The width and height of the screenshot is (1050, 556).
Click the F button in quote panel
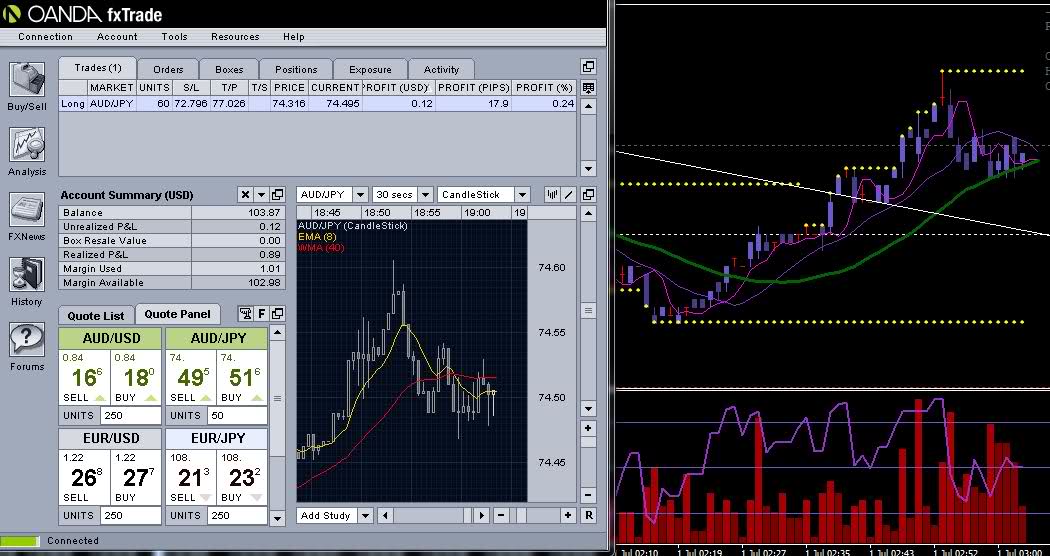pos(262,314)
